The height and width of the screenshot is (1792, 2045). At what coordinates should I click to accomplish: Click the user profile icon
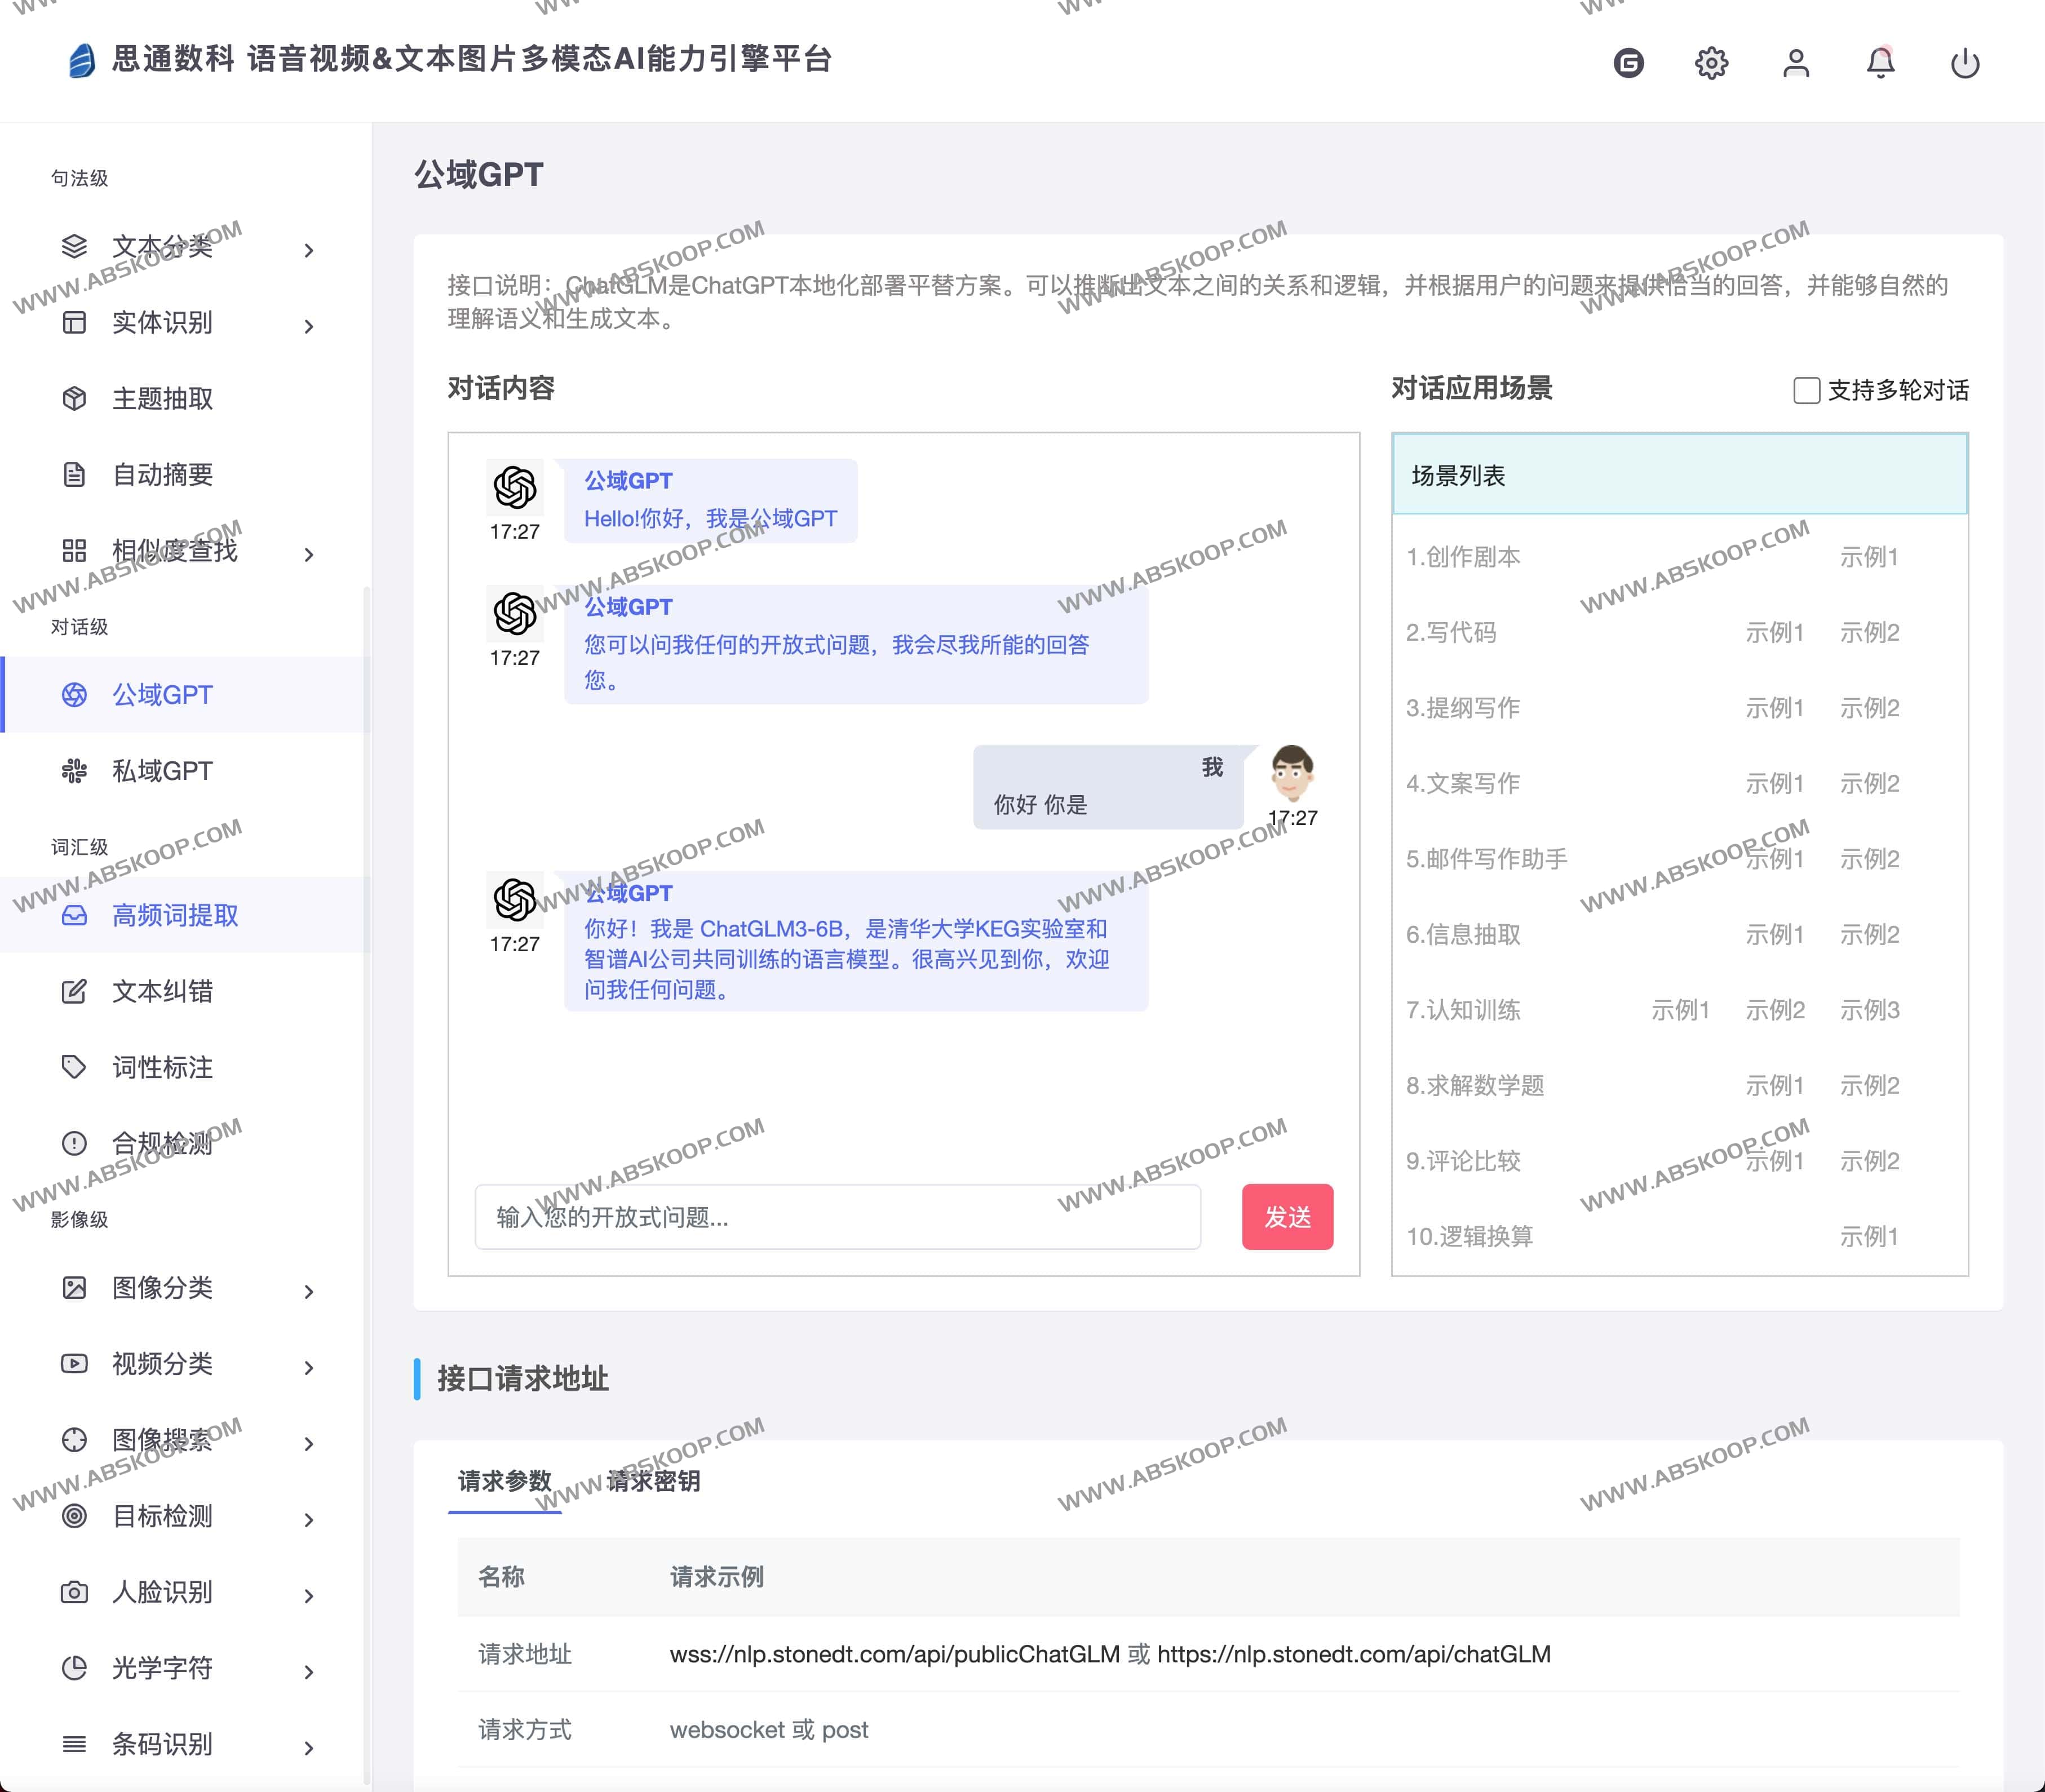(x=1796, y=62)
